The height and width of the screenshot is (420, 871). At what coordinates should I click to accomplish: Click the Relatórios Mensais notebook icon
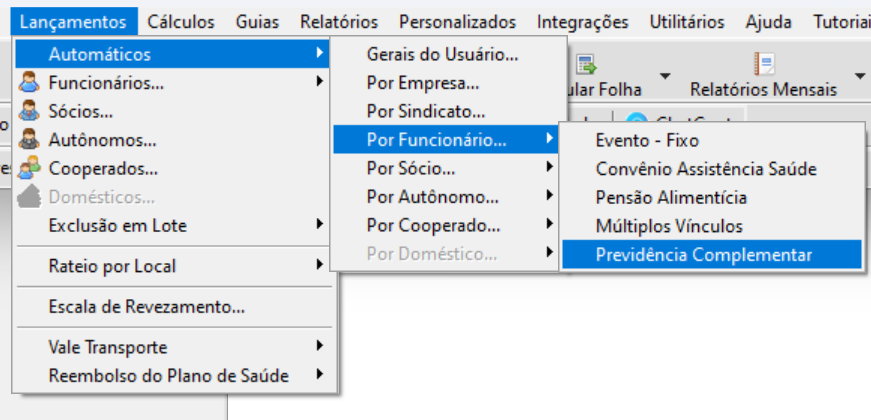click(x=764, y=63)
